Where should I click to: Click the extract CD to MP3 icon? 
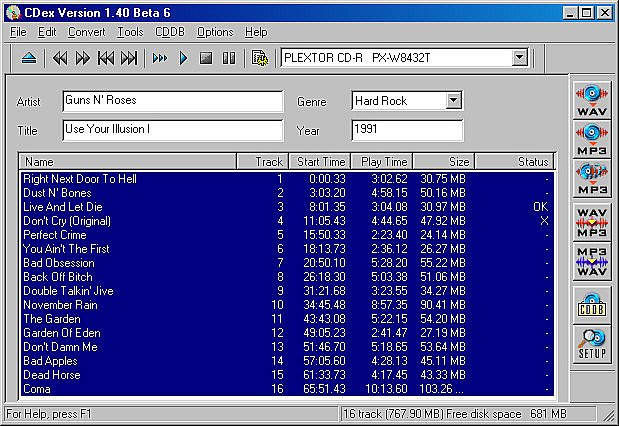point(591,139)
